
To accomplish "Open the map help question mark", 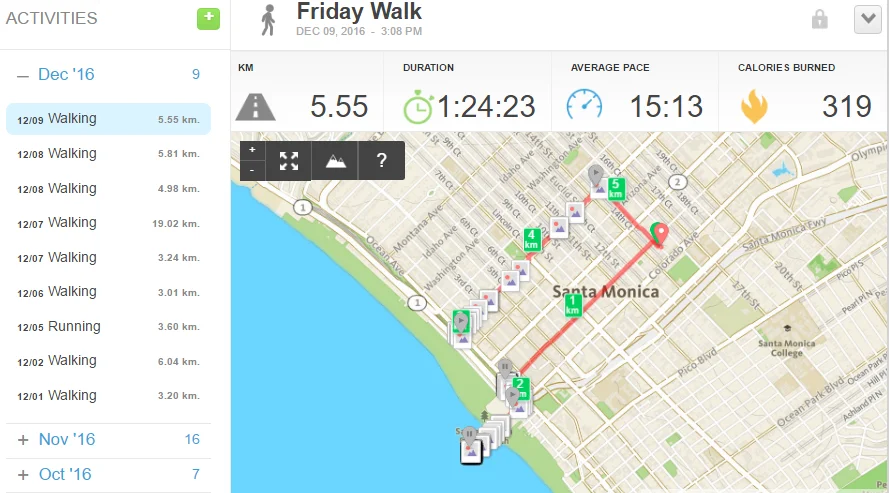I will 381,161.
